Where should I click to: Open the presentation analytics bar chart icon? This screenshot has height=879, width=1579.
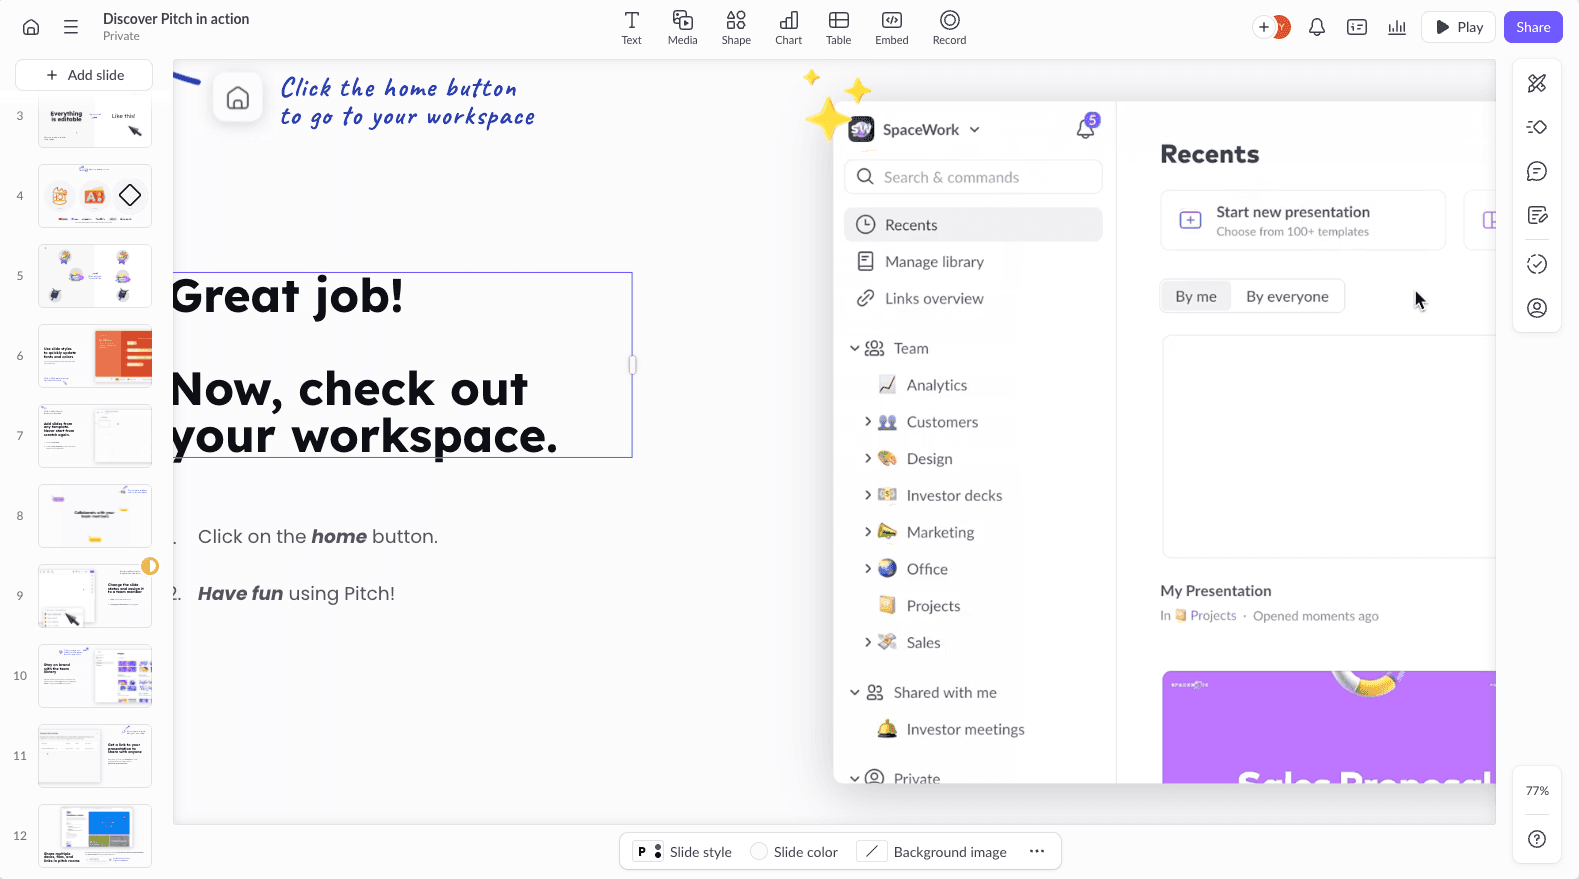pos(1397,27)
